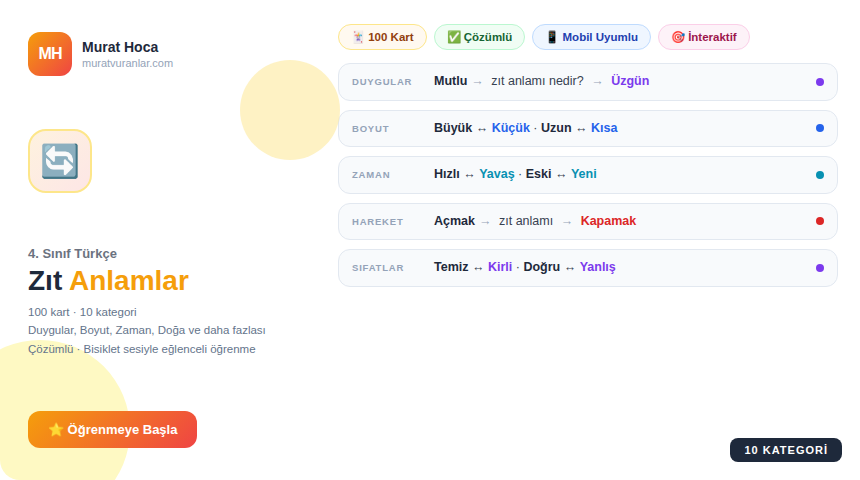Click the 'Zıt Anlamlar' heading
860x480 pixels.
pos(108,281)
